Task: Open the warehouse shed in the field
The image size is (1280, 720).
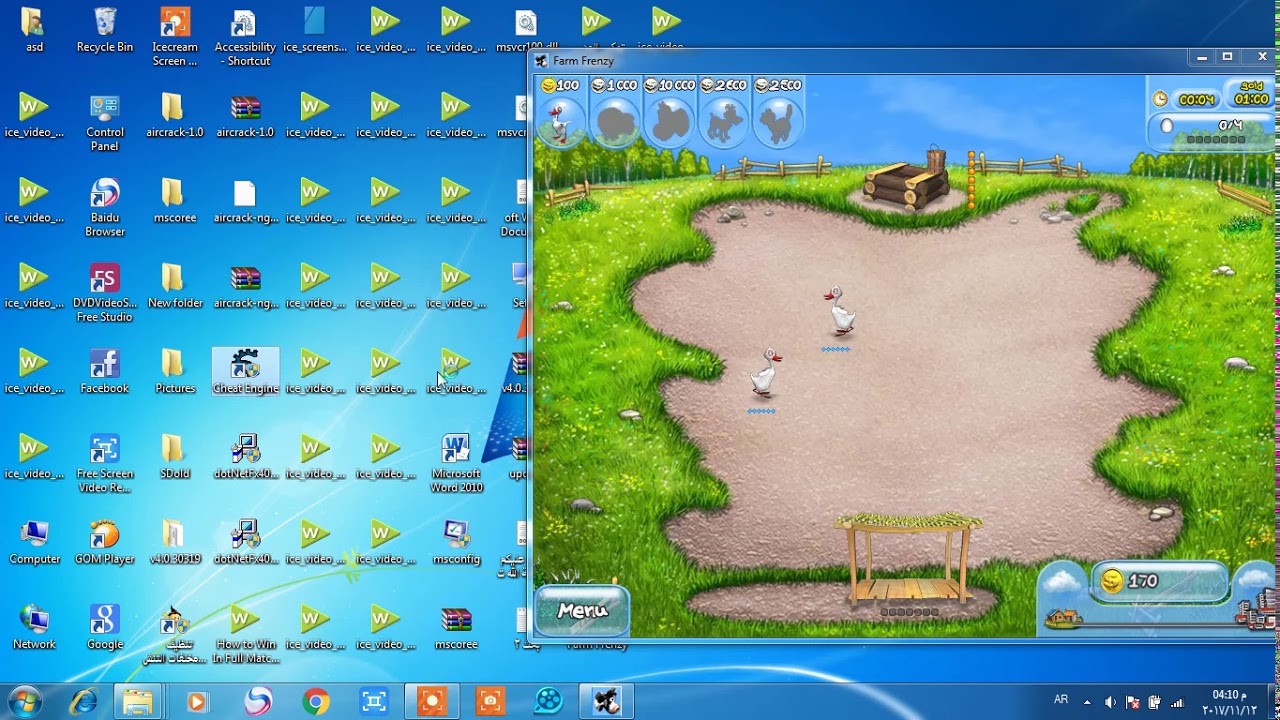Action: (x=909, y=562)
